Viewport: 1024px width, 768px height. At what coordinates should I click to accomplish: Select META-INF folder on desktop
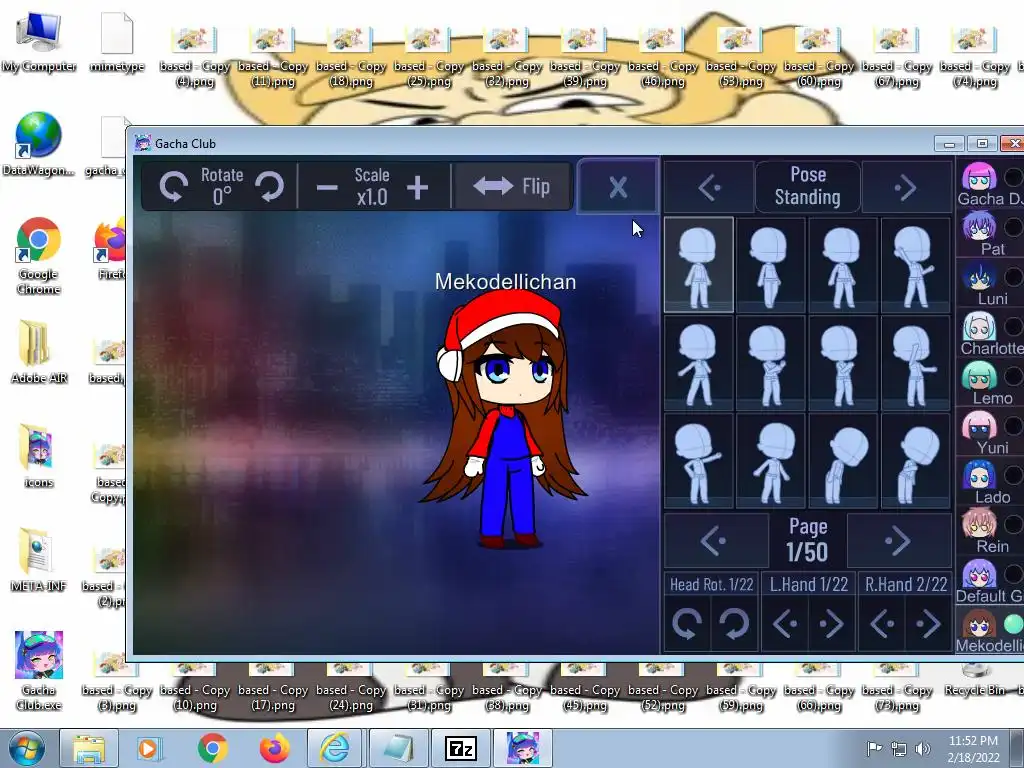coord(39,559)
